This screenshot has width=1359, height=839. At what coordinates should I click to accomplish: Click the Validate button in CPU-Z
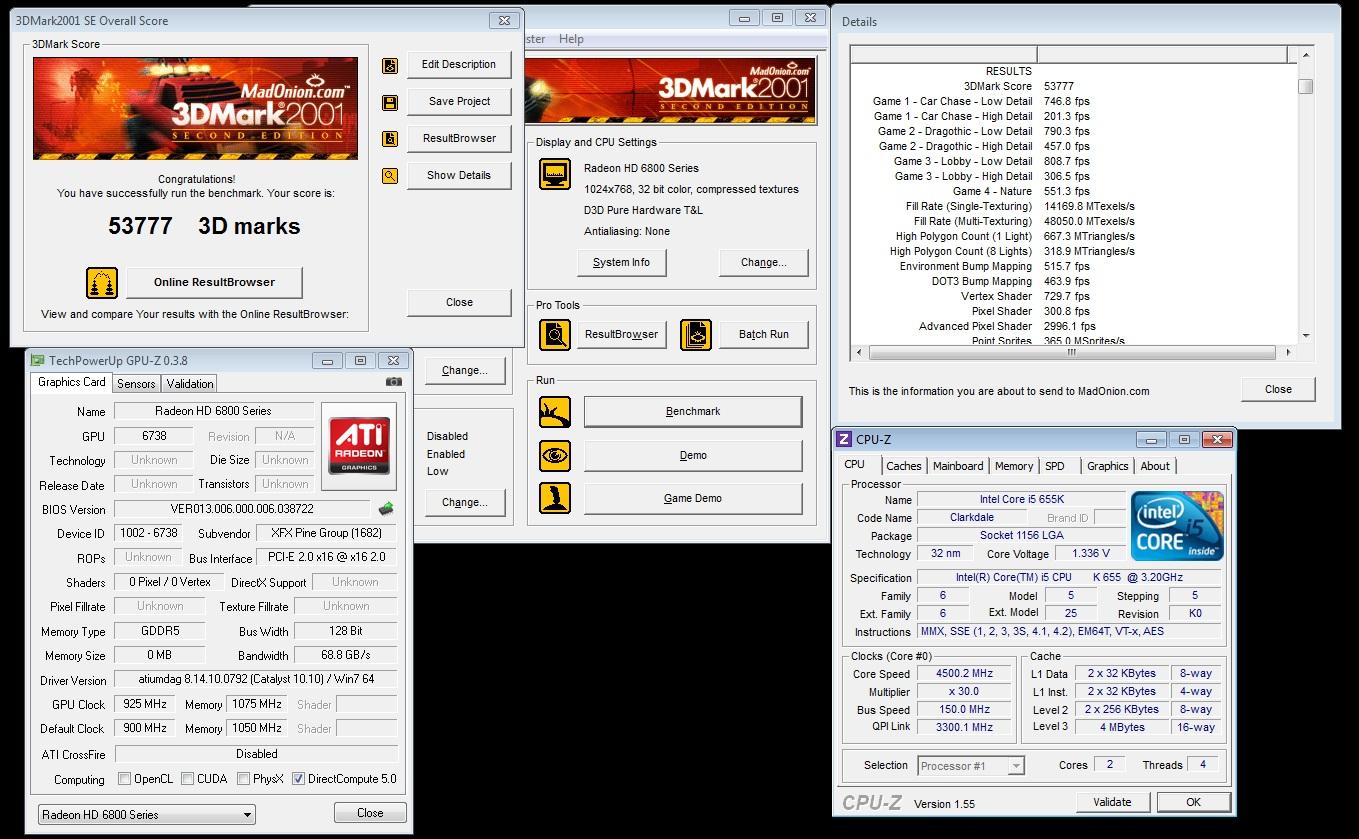[1112, 802]
